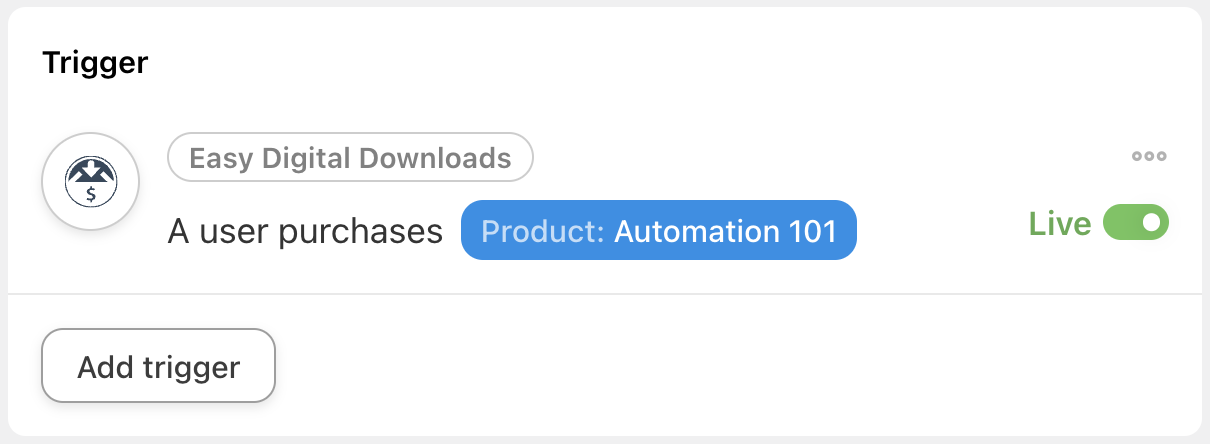This screenshot has height=444, width=1210.
Task: Click the green Live status label
Action: pyautogui.click(x=1059, y=224)
